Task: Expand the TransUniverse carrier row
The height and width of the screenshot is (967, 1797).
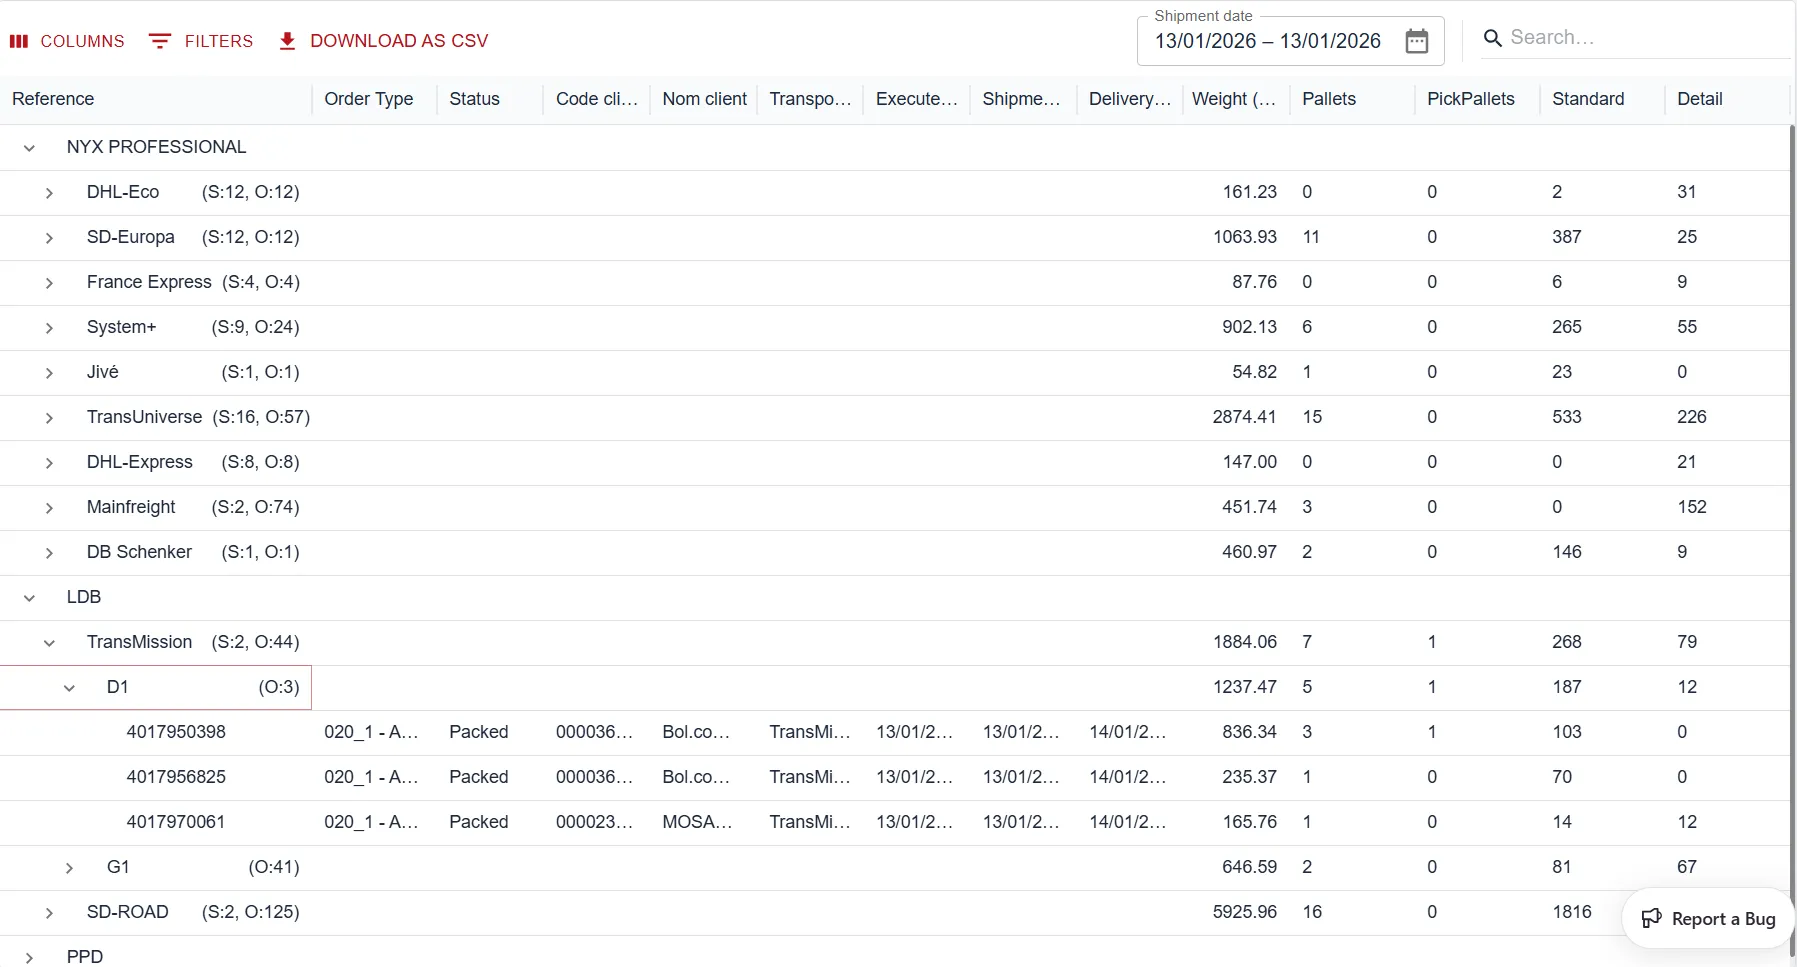Action: 49,418
